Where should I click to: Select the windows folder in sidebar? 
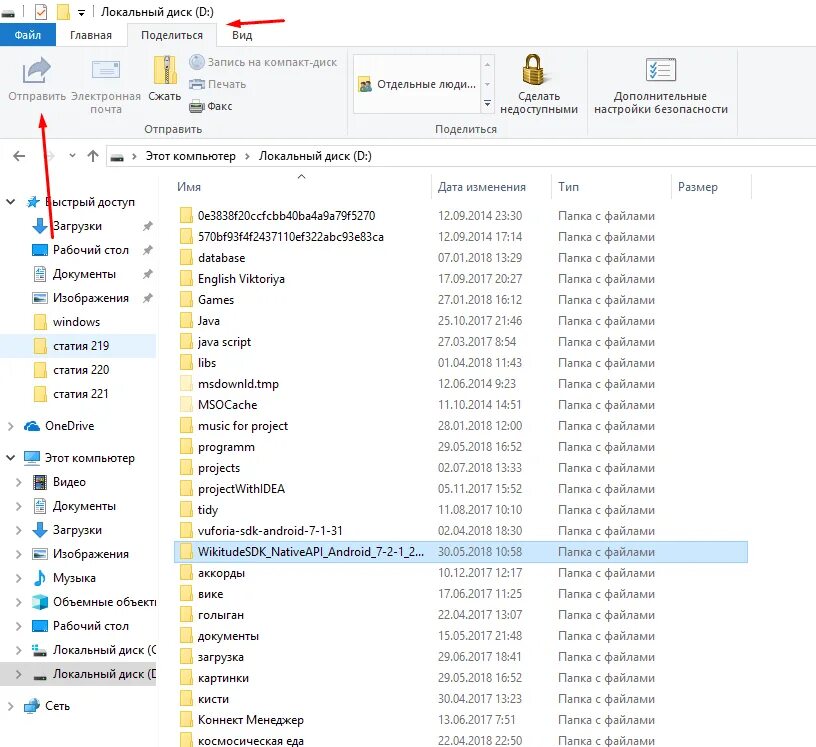(x=76, y=322)
